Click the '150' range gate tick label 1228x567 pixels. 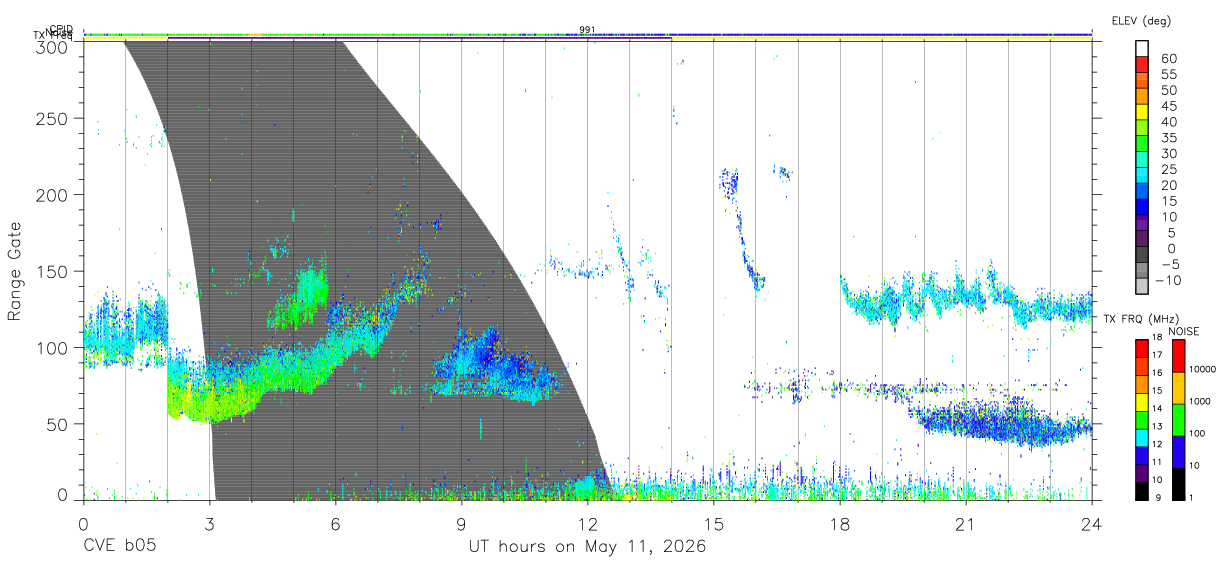52,271
